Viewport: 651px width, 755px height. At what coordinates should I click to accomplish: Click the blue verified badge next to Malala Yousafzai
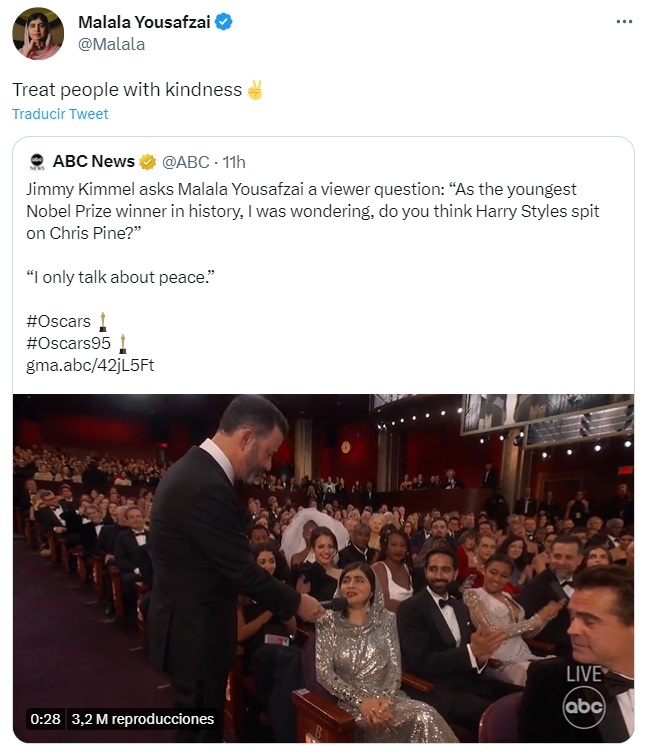click(224, 23)
